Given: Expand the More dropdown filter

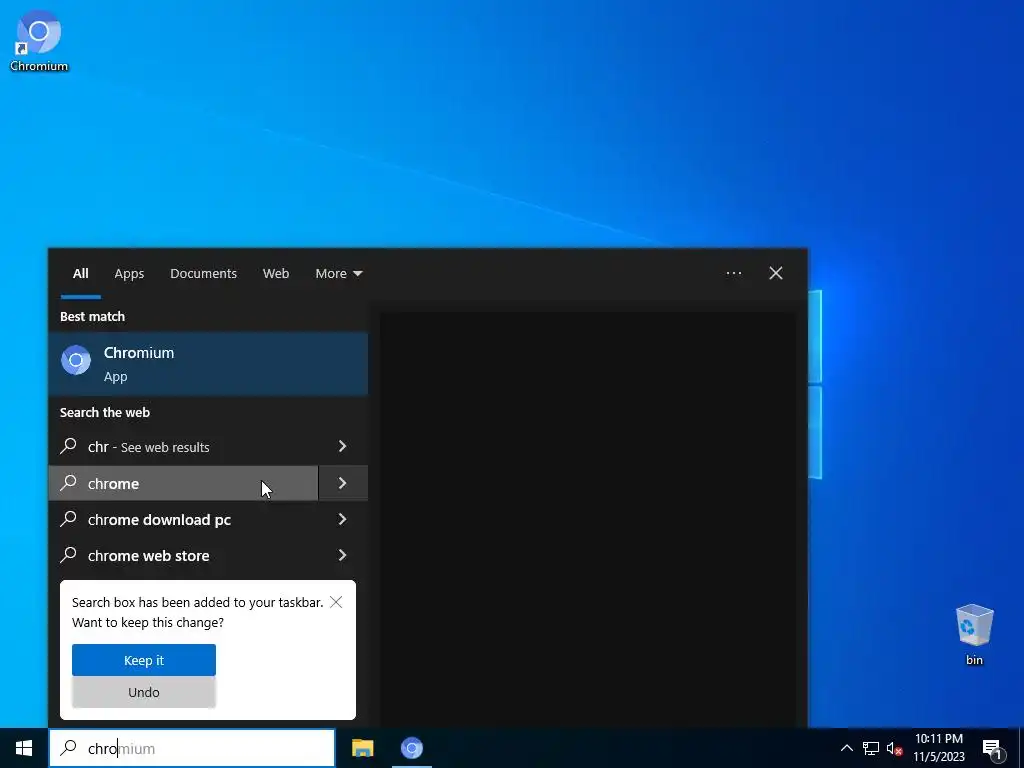Looking at the screenshot, I should [338, 274].
